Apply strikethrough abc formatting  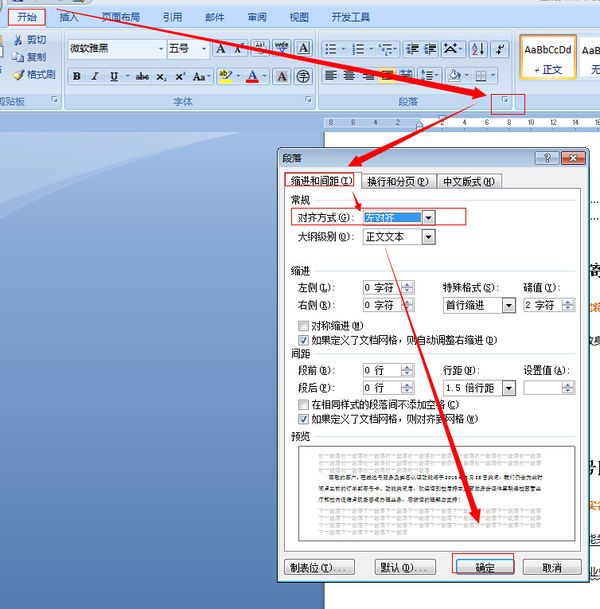pos(143,77)
